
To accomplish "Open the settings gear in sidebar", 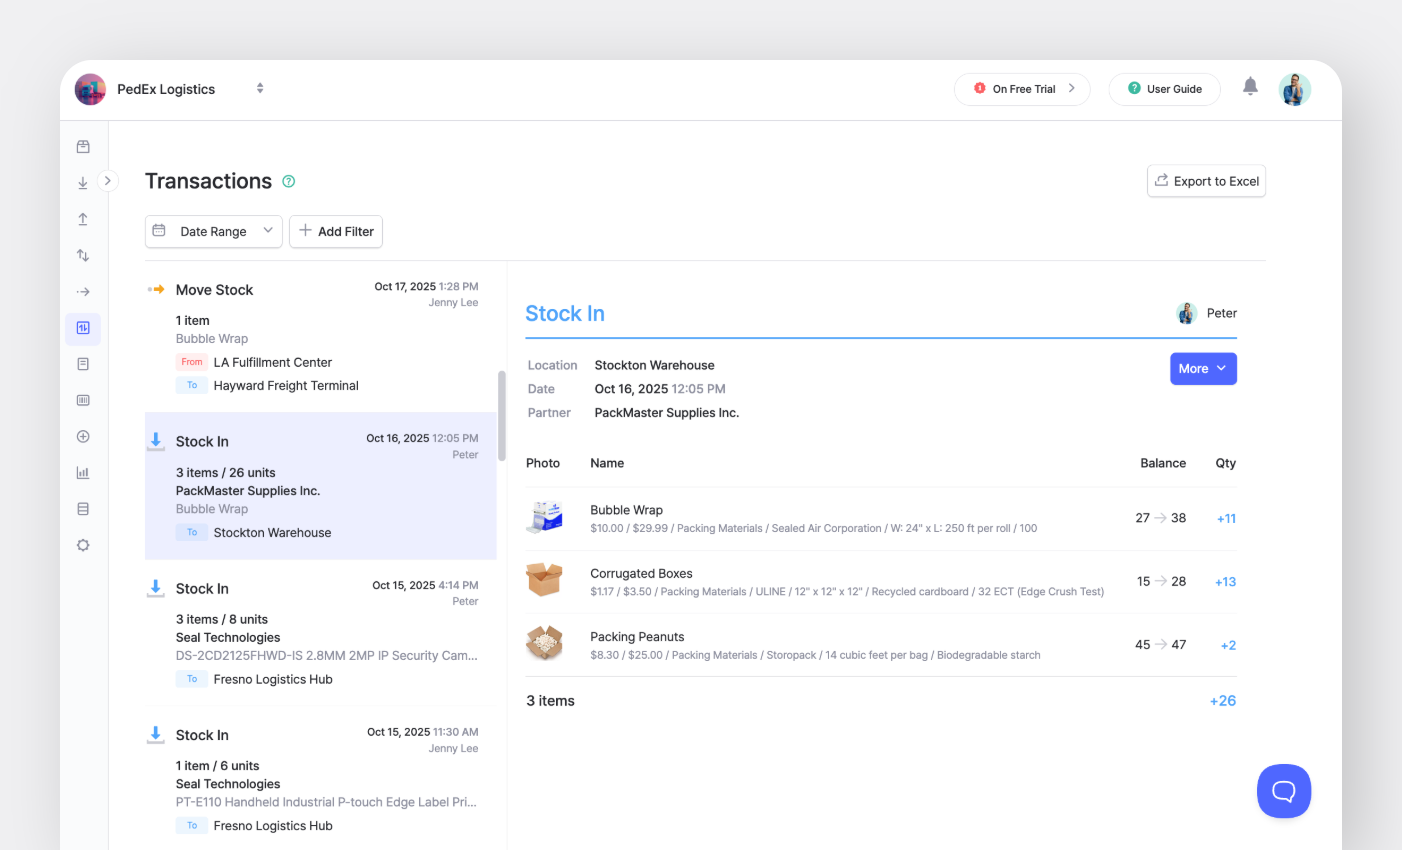I will (x=83, y=545).
